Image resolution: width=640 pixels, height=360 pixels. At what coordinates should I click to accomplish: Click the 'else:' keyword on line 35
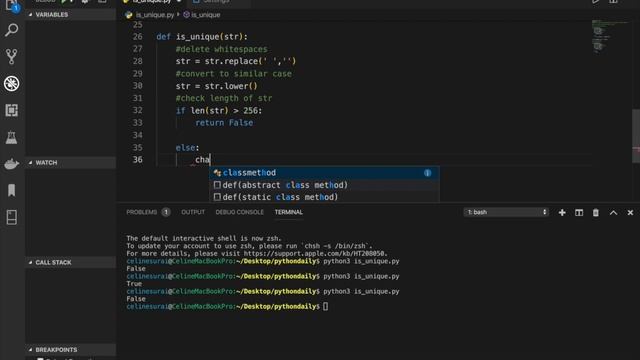click(187, 148)
